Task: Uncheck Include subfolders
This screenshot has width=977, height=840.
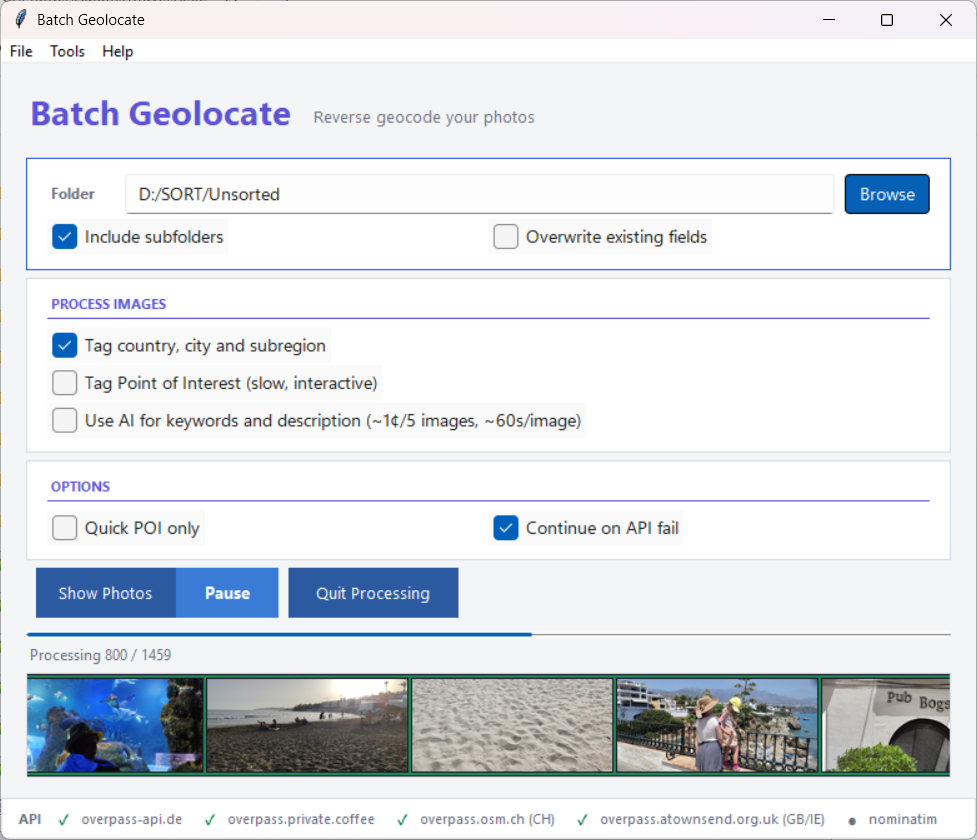Action: pyautogui.click(x=64, y=237)
